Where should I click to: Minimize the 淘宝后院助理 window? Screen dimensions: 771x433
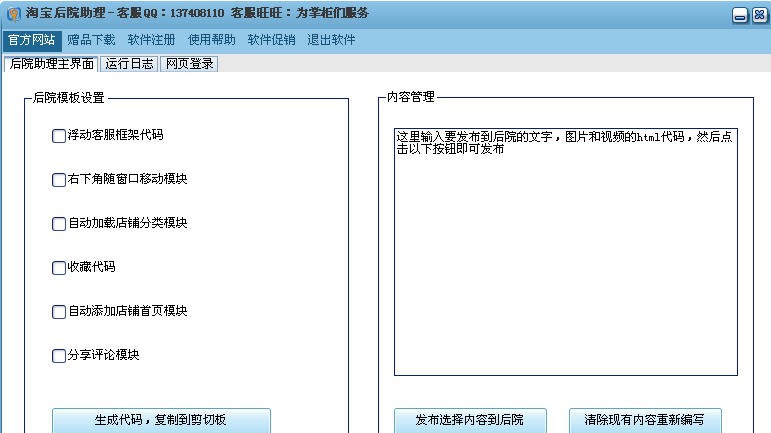(x=740, y=15)
